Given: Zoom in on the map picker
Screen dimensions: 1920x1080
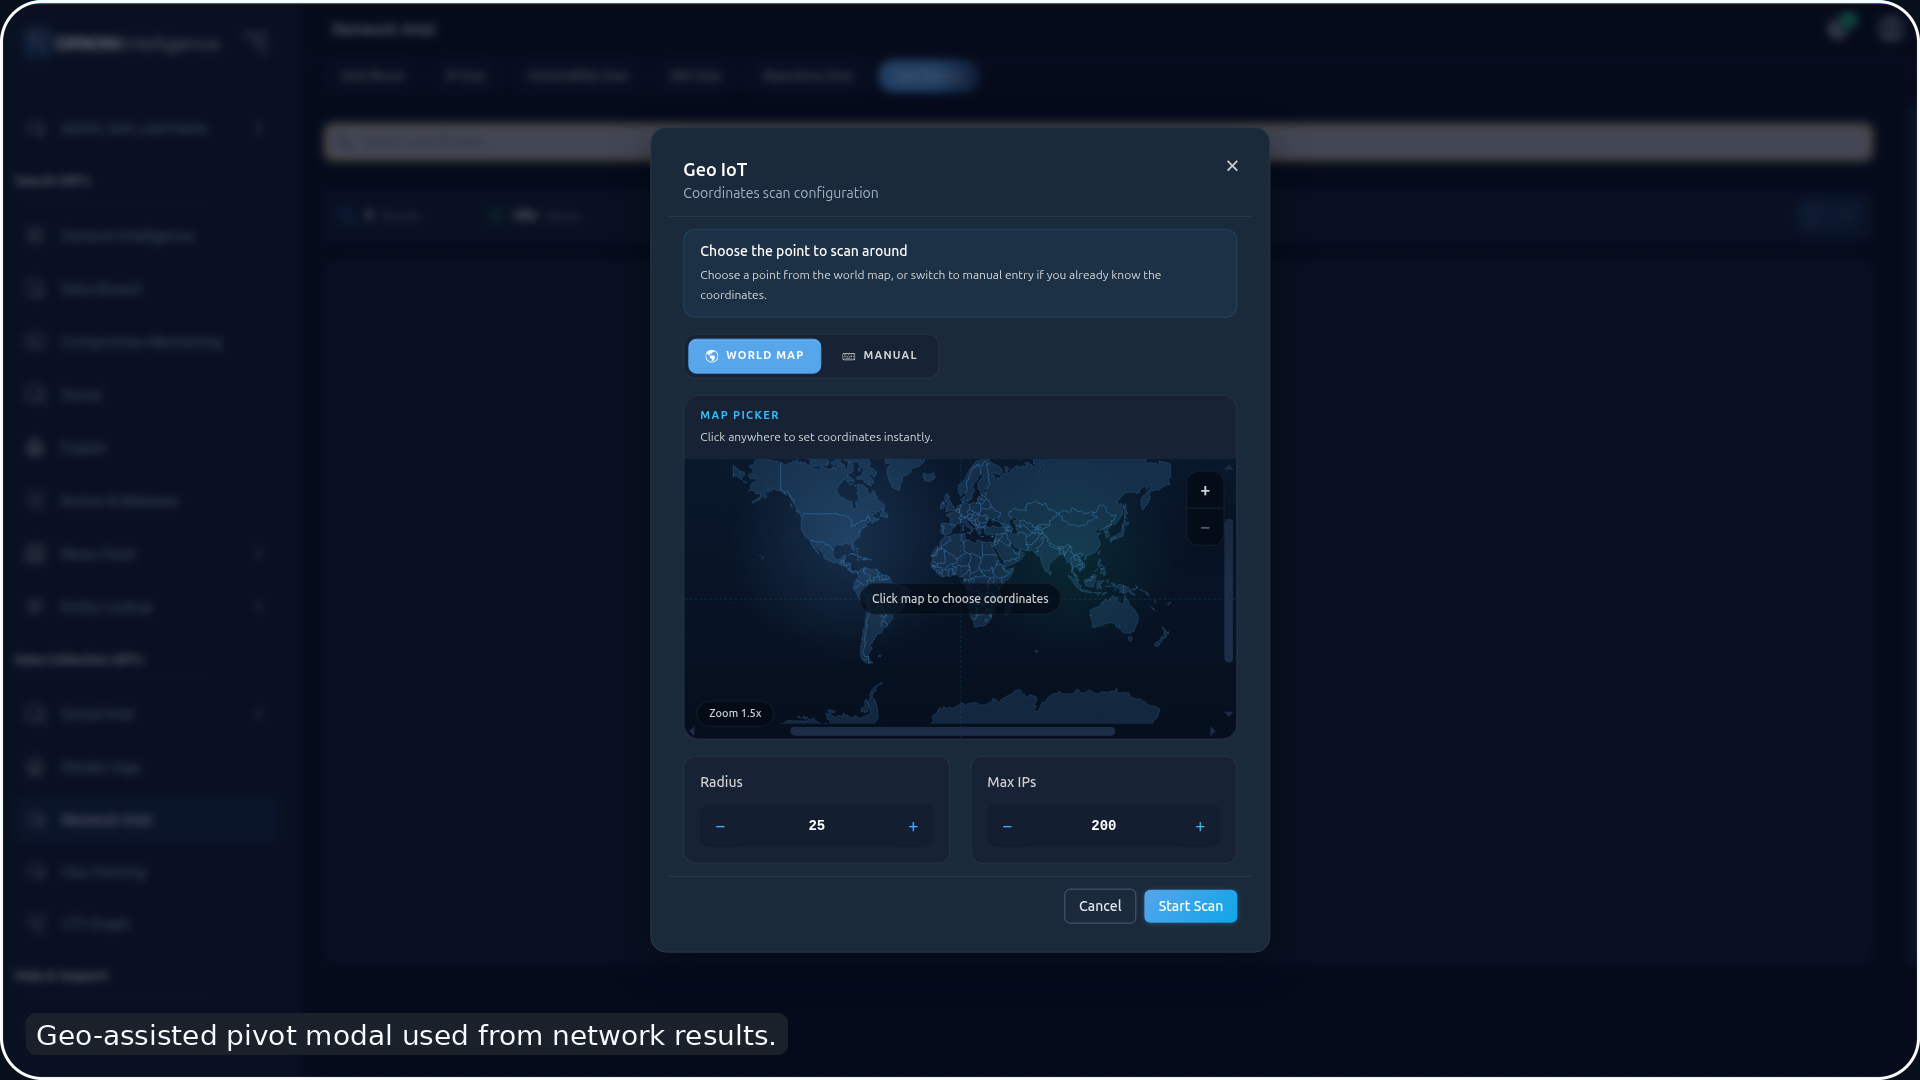Looking at the screenshot, I should pyautogui.click(x=1205, y=491).
